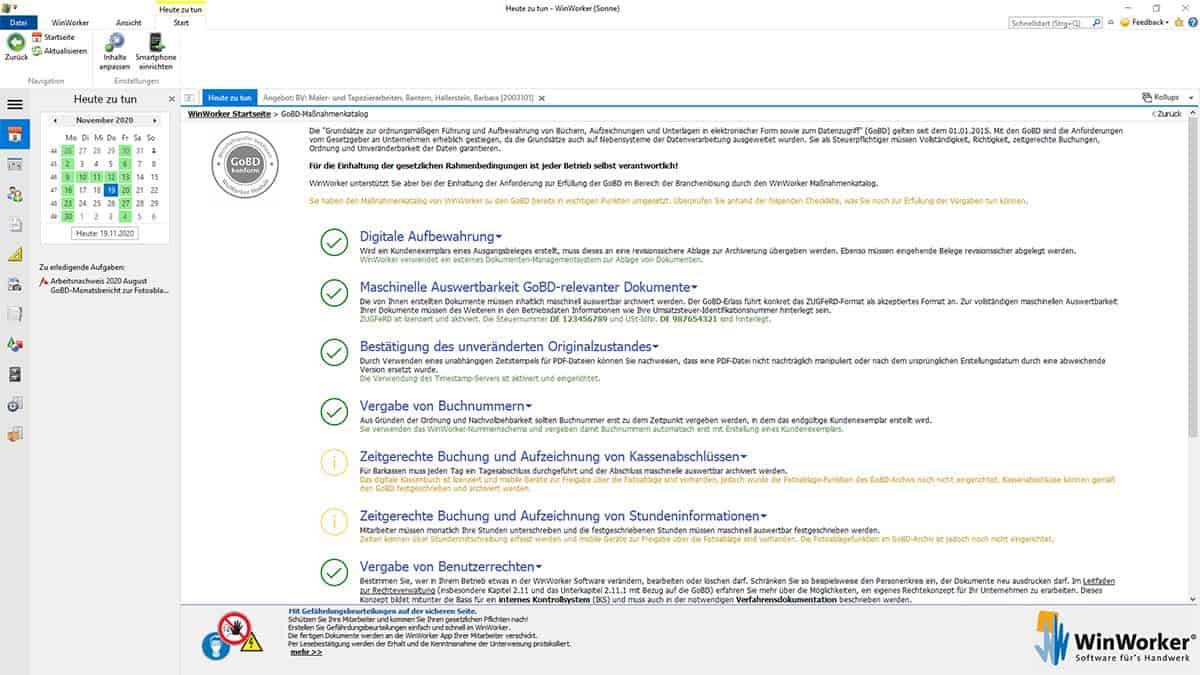Open help via the blue question mark
The image size is (1200, 675).
[1191, 22]
